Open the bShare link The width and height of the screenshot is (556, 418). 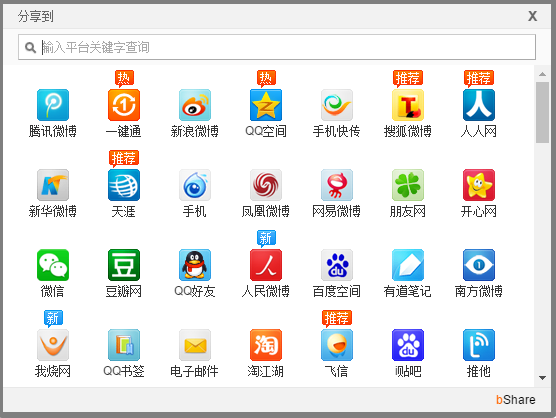516,400
